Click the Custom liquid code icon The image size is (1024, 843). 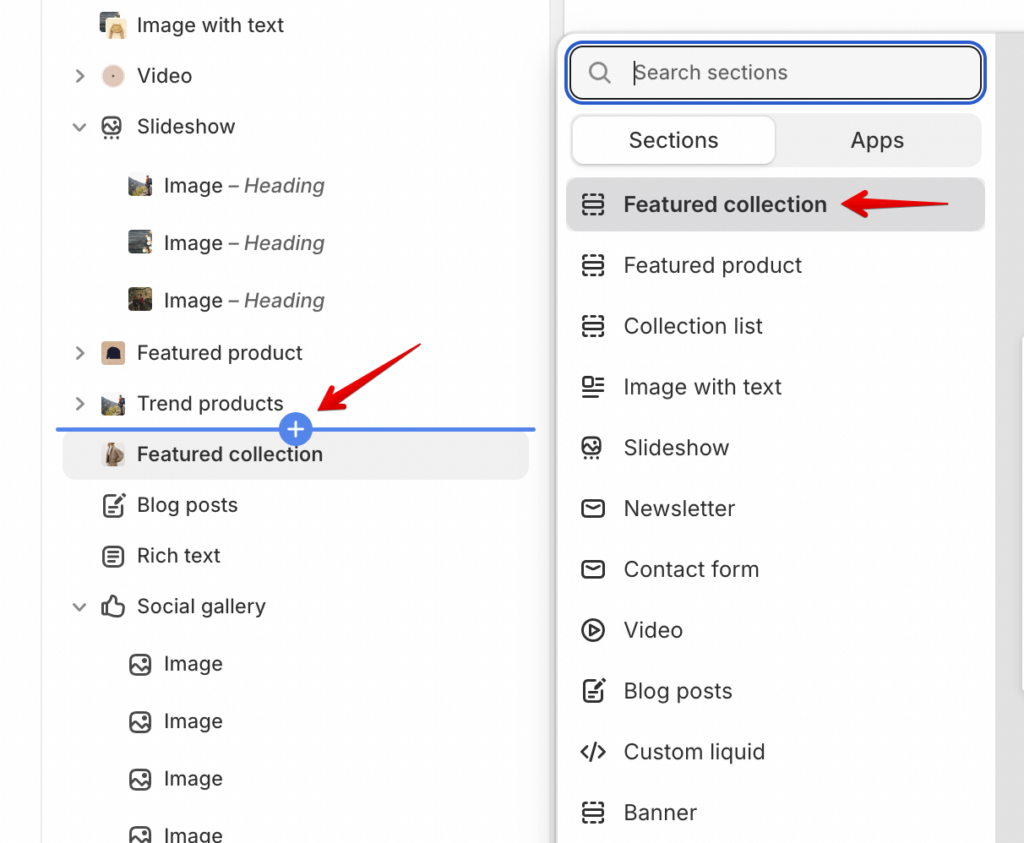point(592,752)
